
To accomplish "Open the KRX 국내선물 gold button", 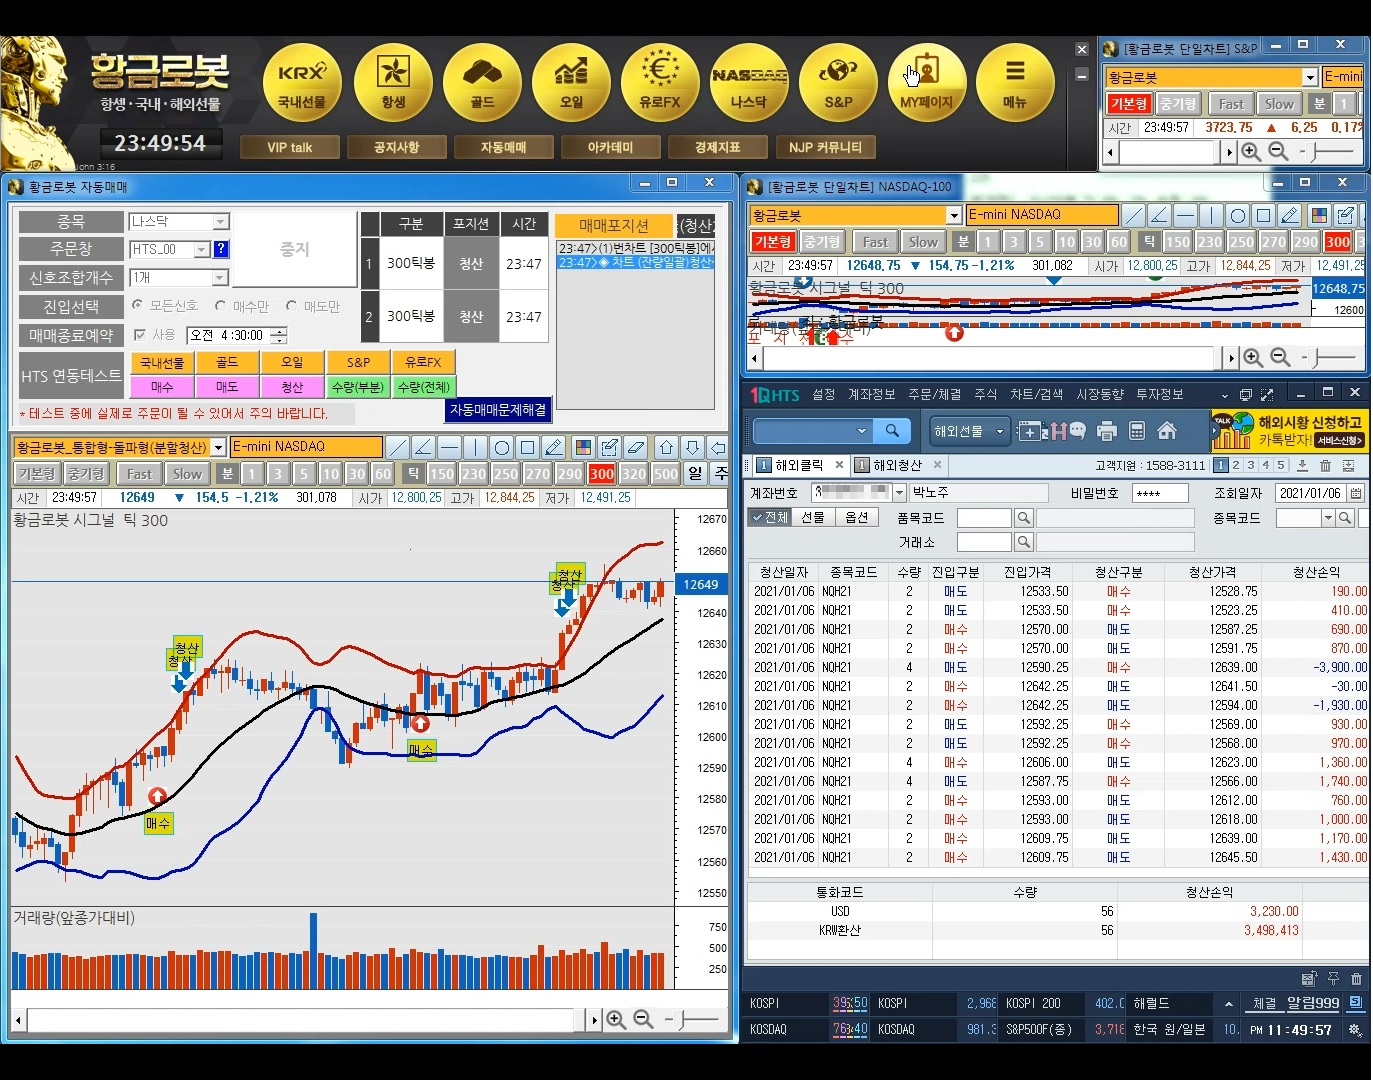I will tap(302, 83).
